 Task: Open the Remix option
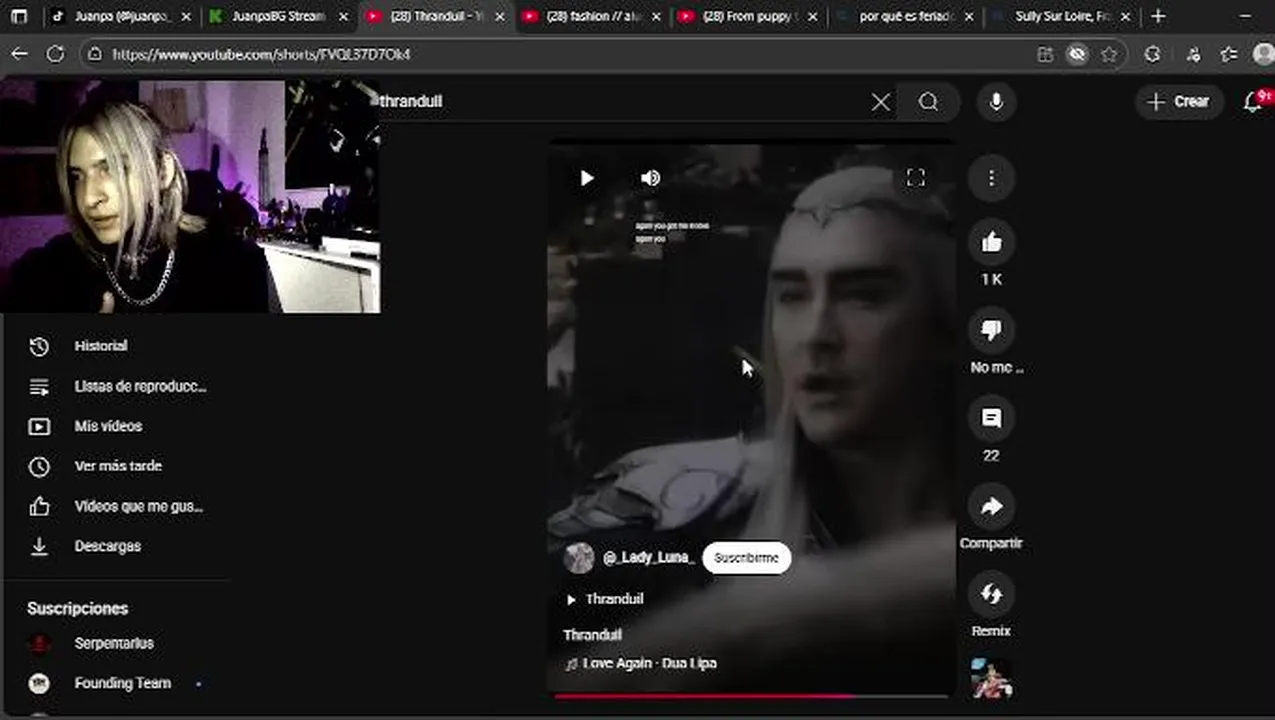tap(991, 594)
